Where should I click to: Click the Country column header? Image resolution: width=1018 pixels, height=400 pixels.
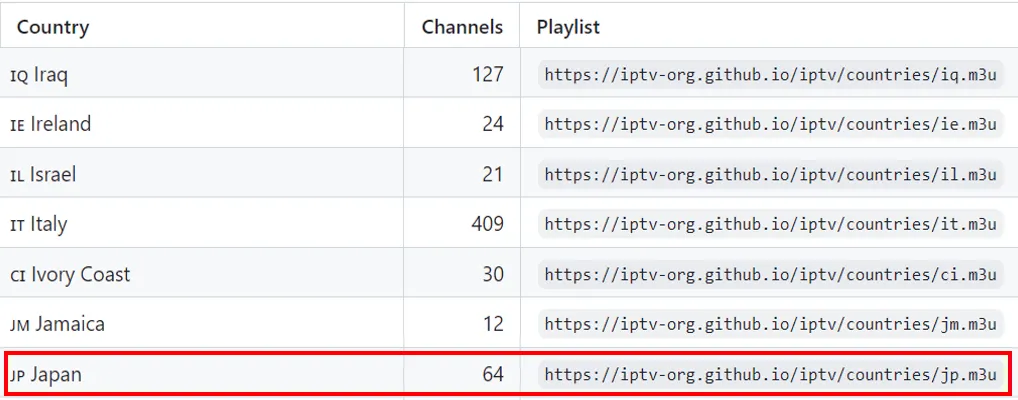pyautogui.click(x=202, y=27)
